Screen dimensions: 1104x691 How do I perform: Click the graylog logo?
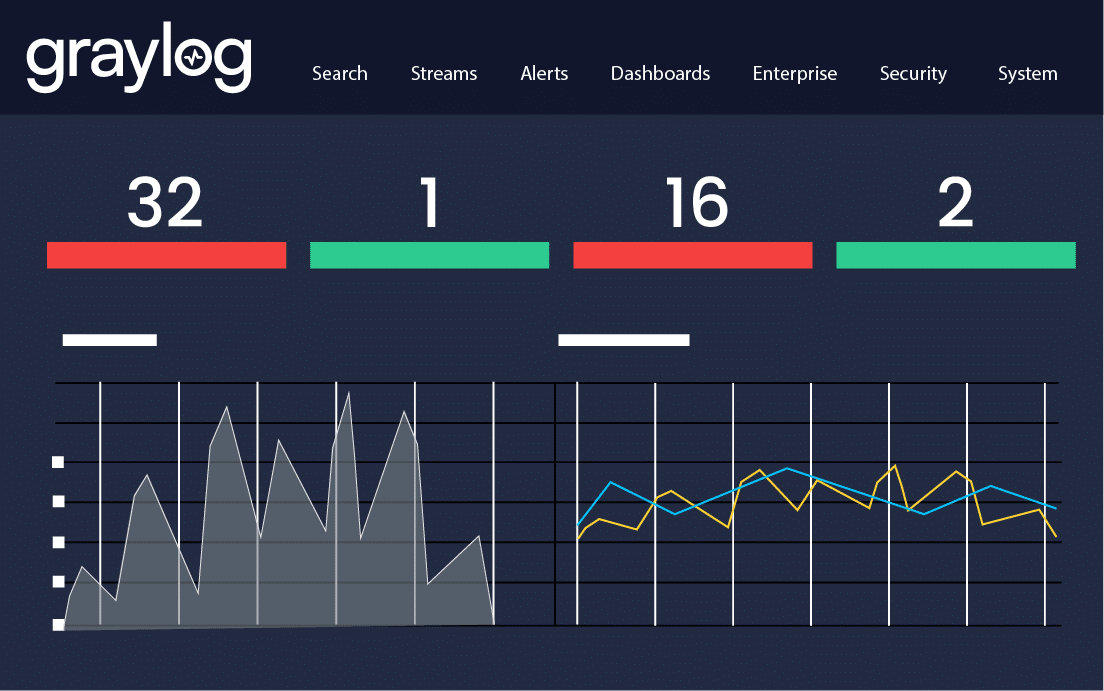click(x=138, y=62)
